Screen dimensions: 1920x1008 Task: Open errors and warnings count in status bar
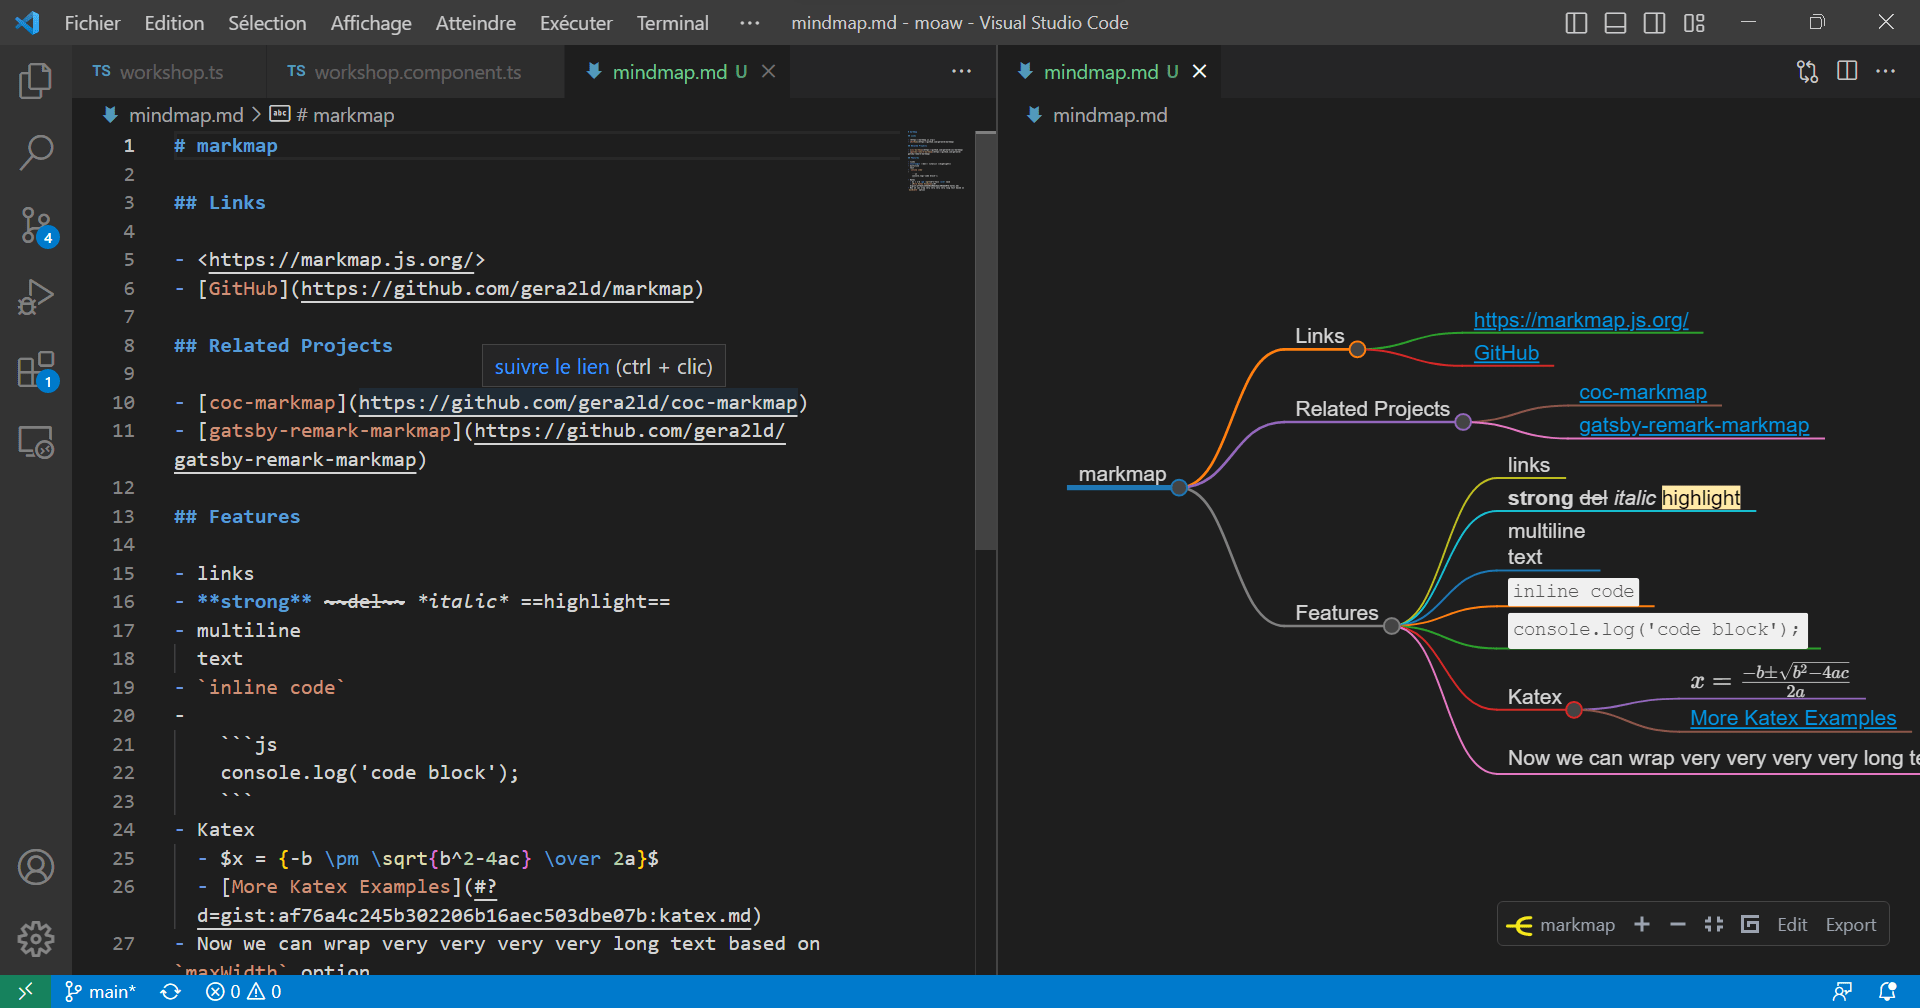coord(244,991)
